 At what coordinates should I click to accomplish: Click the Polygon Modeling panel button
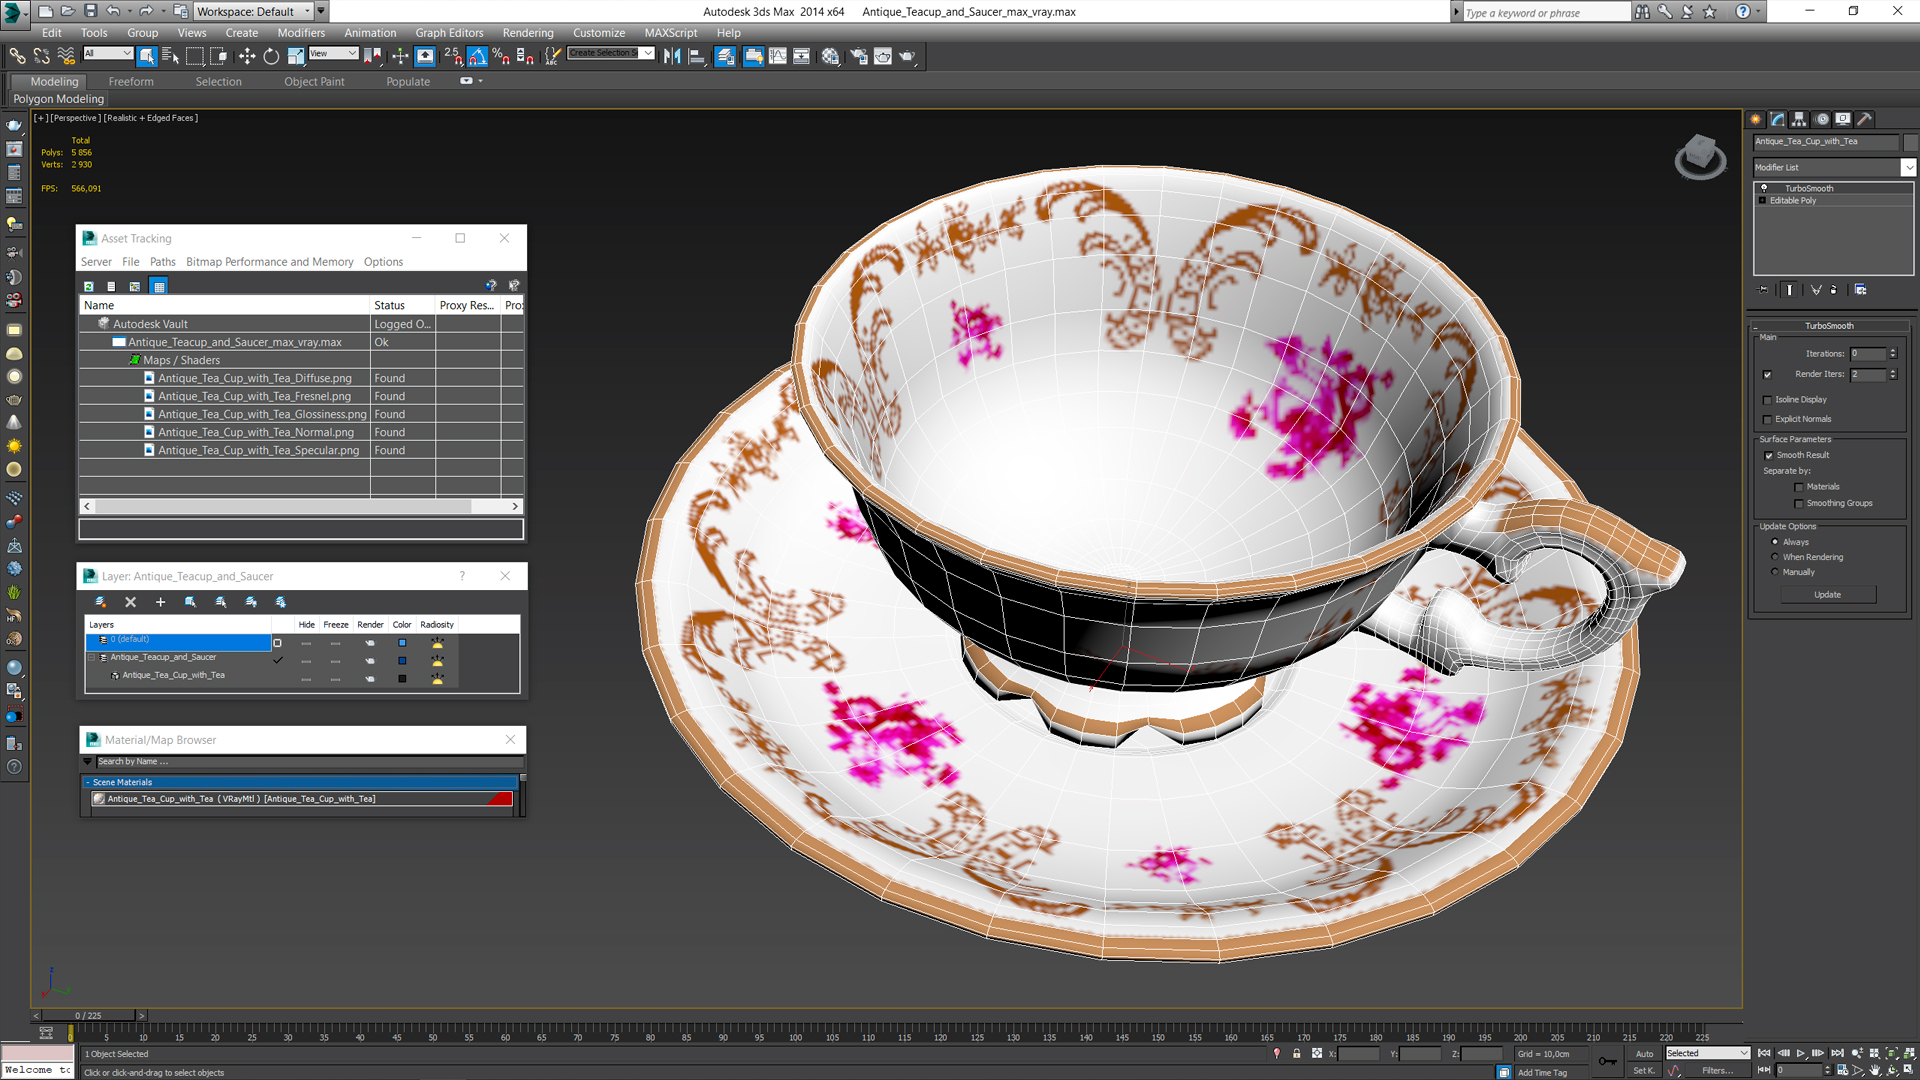click(58, 99)
